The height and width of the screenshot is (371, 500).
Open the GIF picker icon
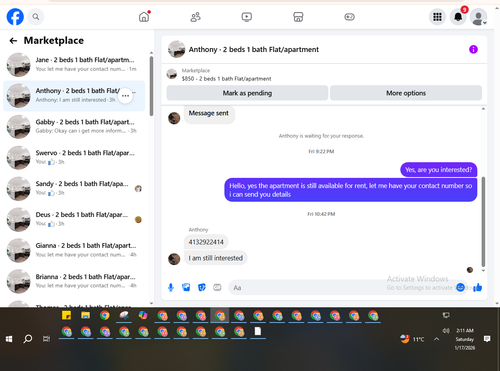click(217, 287)
